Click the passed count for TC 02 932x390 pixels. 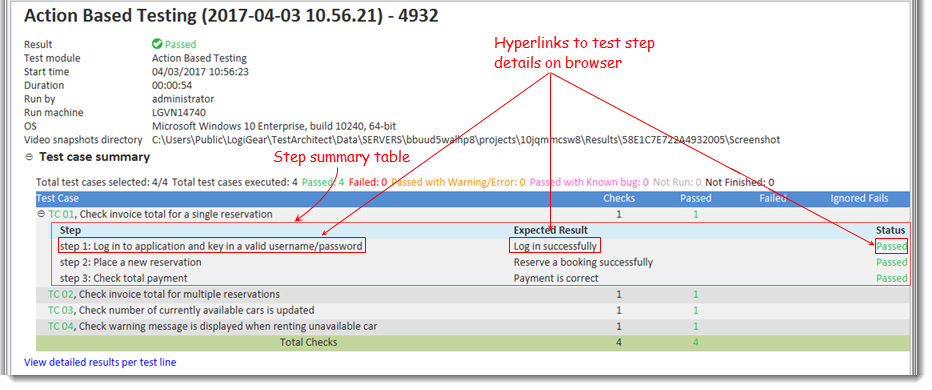[695, 294]
